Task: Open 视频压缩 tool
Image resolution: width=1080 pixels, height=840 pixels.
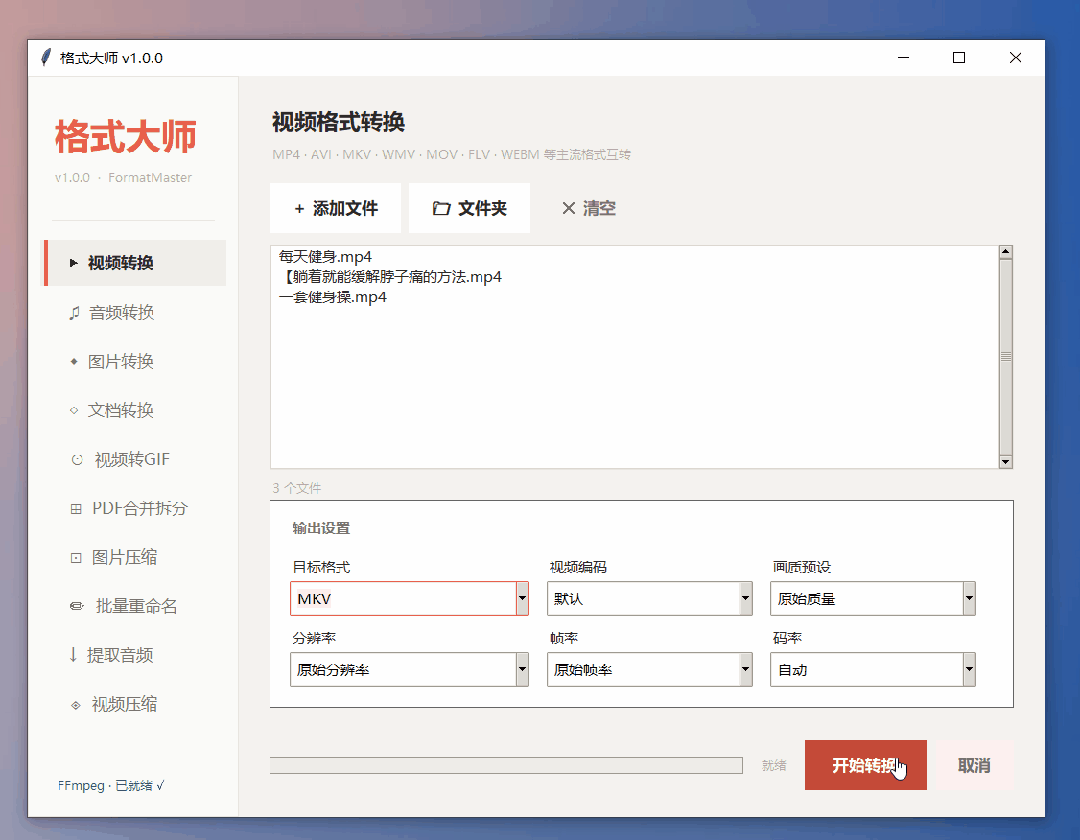Action: tap(135, 704)
